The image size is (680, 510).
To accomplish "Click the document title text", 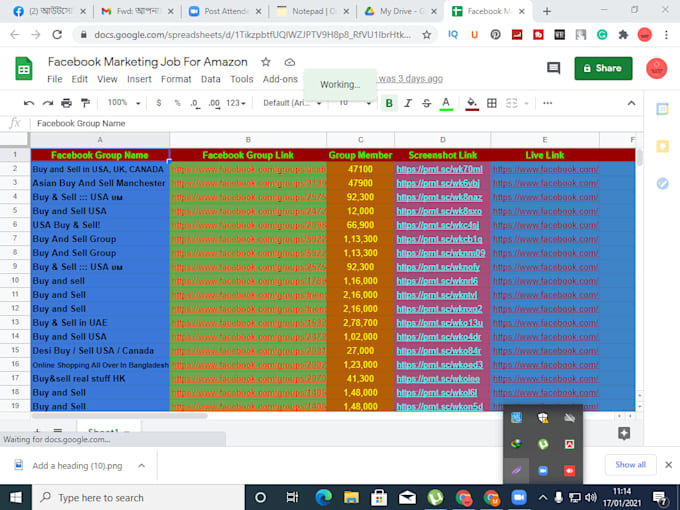I will pyautogui.click(x=147, y=62).
